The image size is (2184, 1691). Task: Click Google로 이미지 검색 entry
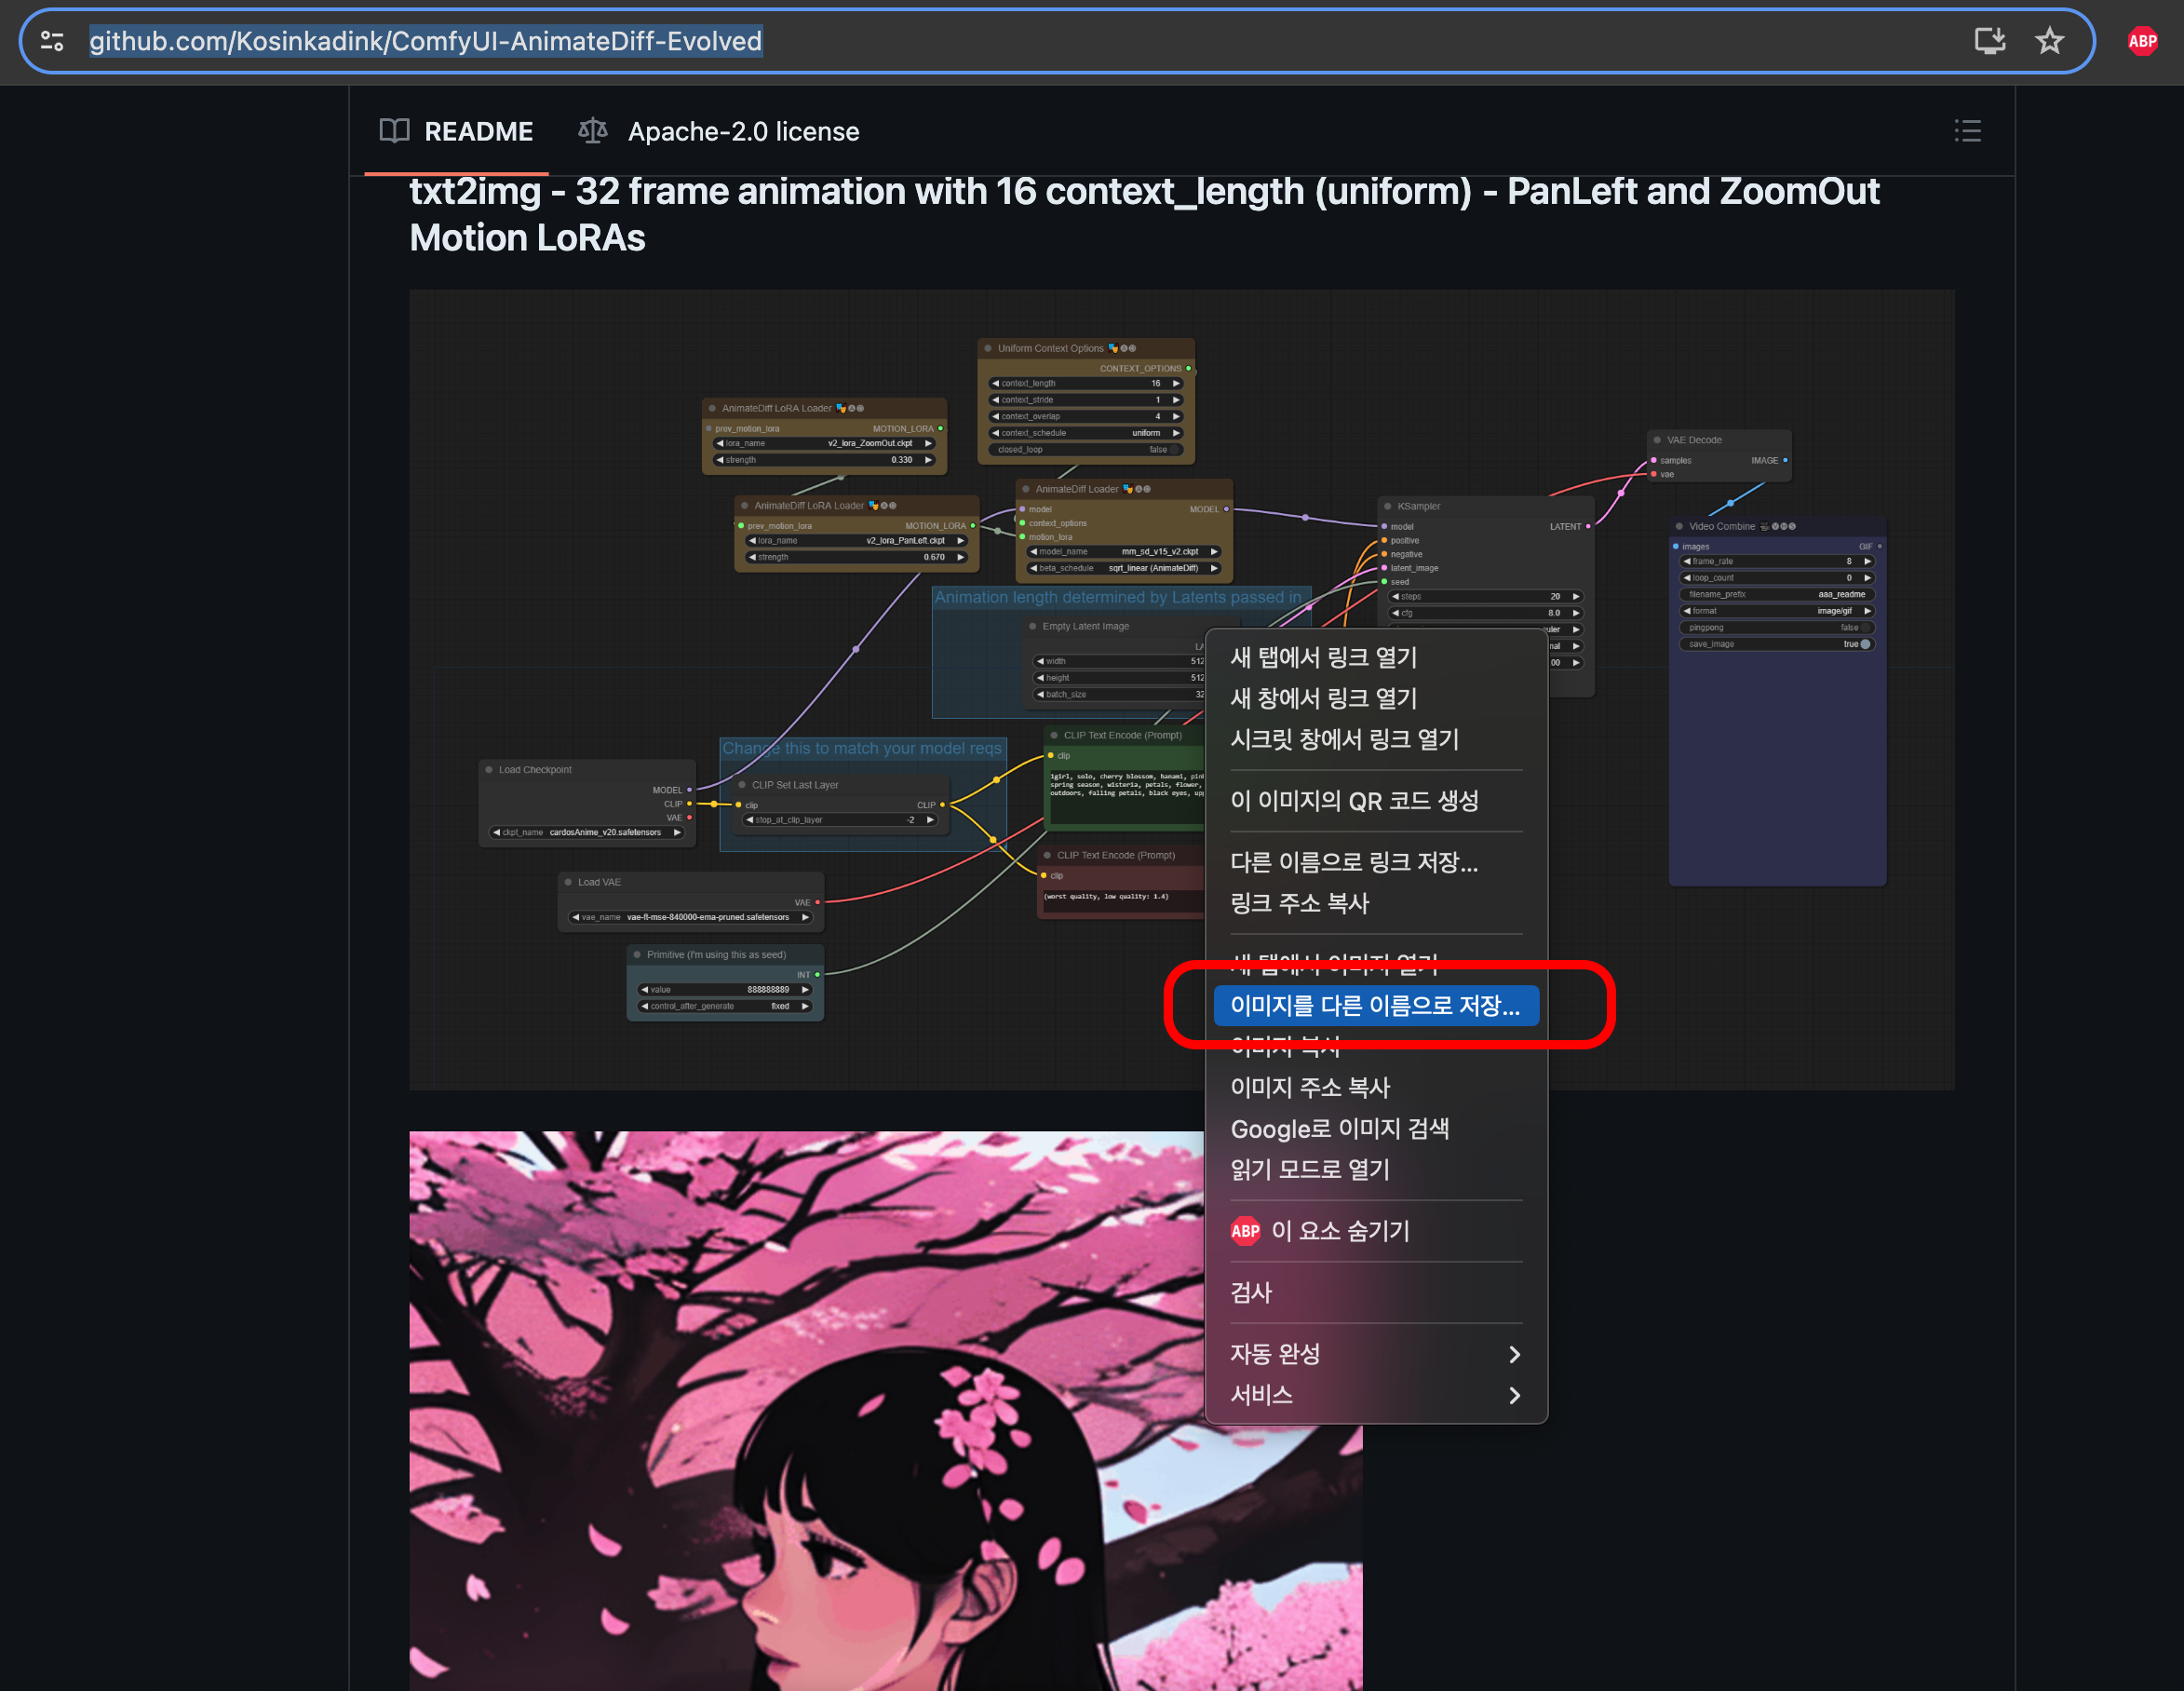tap(1339, 1128)
